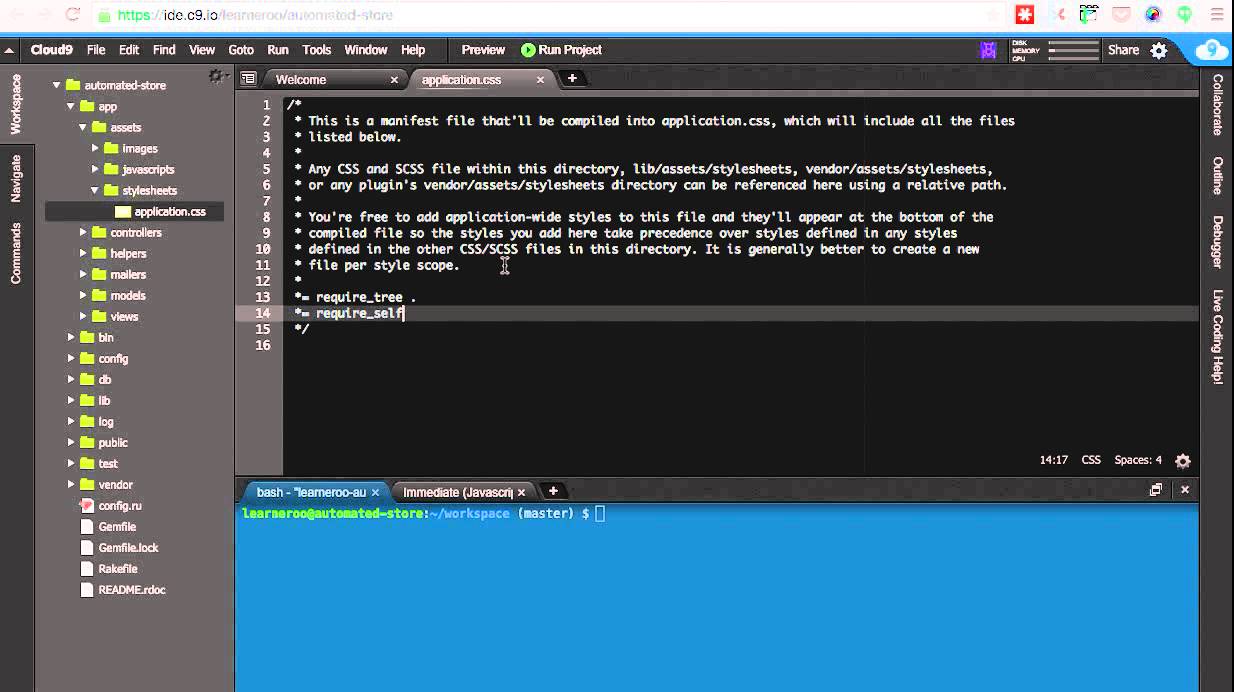Add new terminal tab with plus button
The height and width of the screenshot is (692, 1234).
[x=553, y=491]
